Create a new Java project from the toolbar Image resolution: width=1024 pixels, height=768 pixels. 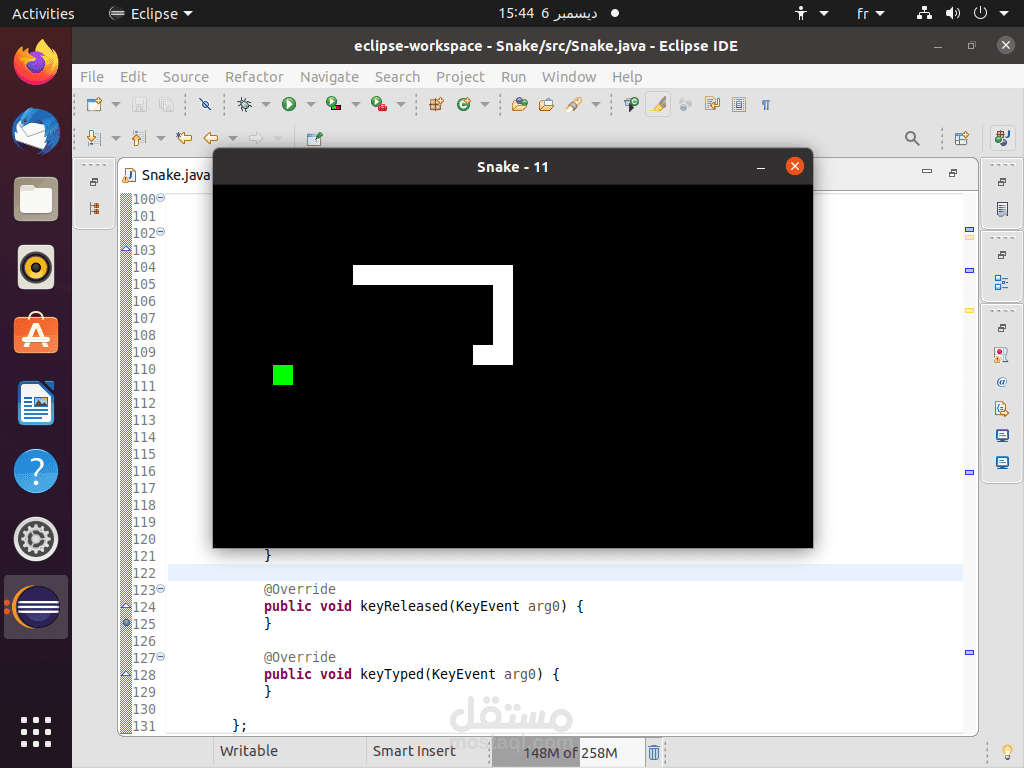click(x=435, y=104)
